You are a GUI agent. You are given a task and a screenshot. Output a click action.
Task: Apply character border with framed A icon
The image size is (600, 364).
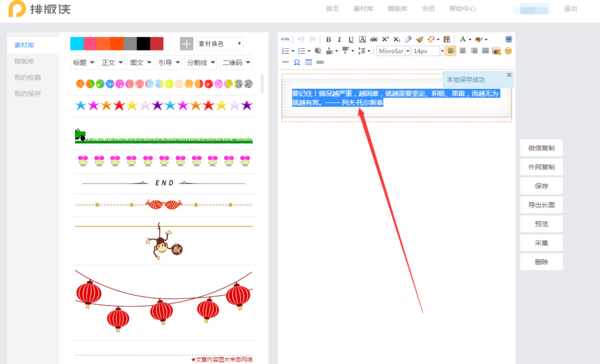(x=362, y=39)
